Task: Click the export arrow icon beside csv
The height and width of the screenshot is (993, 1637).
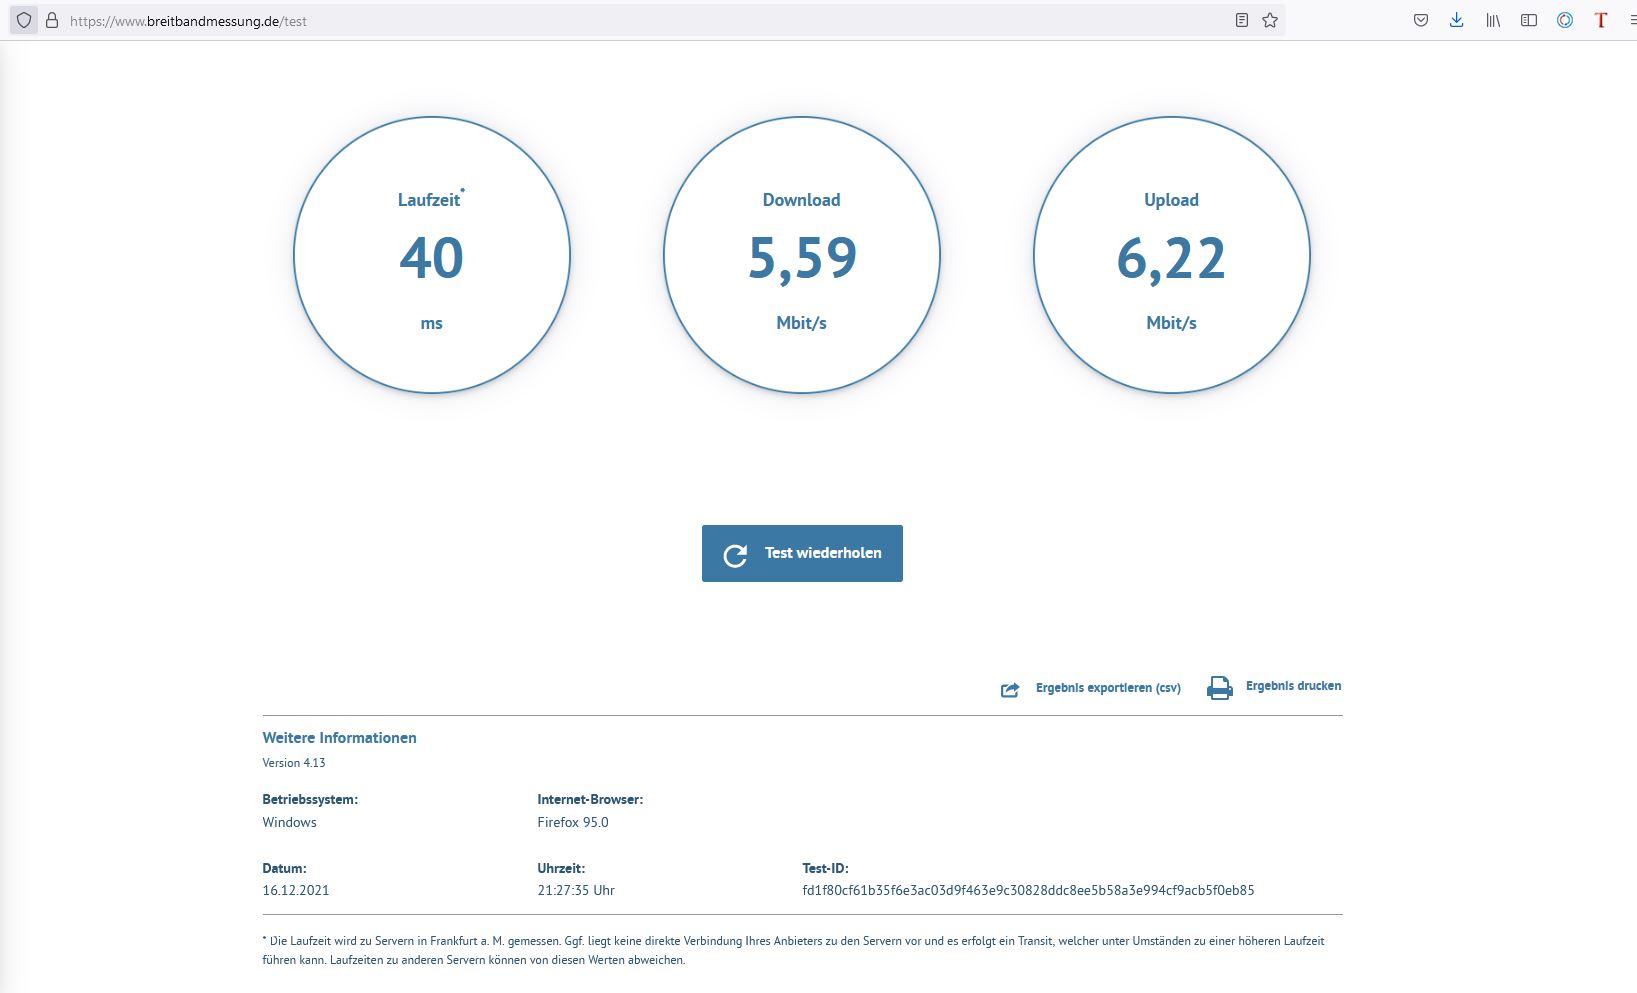Action: tap(1010, 689)
